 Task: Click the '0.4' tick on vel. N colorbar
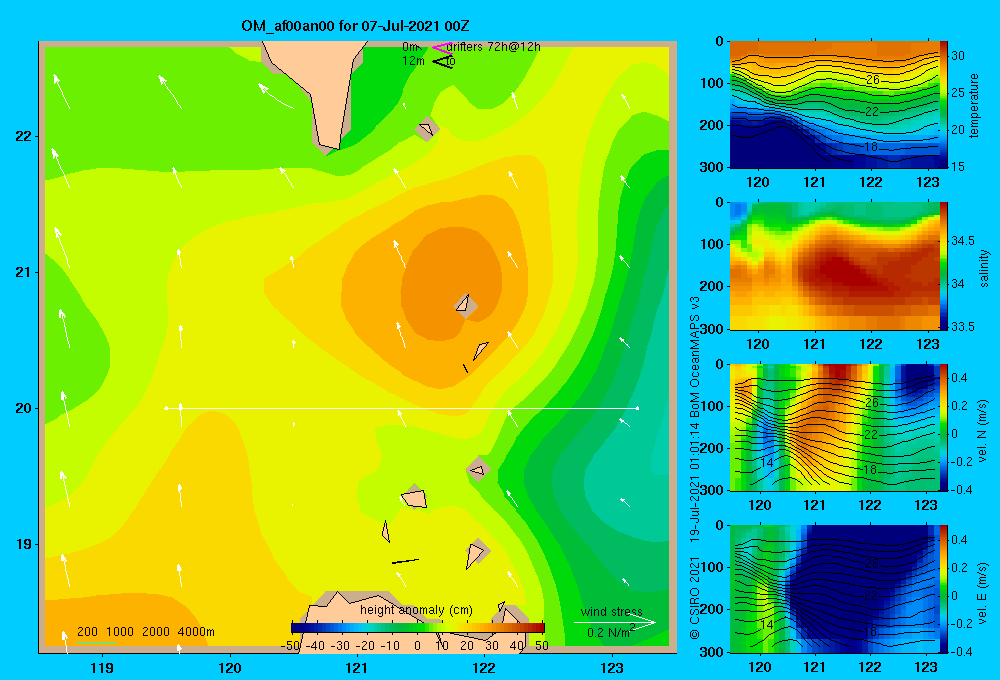[x=959, y=378]
